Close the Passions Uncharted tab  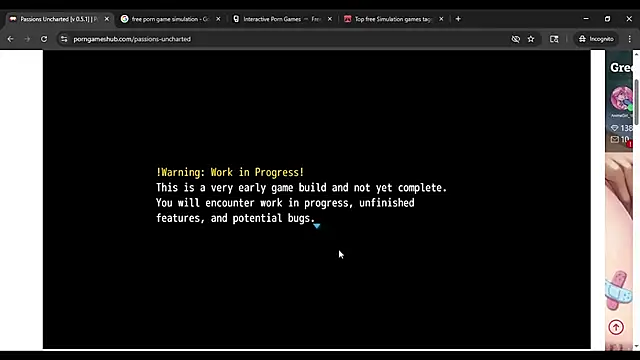(107, 19)
